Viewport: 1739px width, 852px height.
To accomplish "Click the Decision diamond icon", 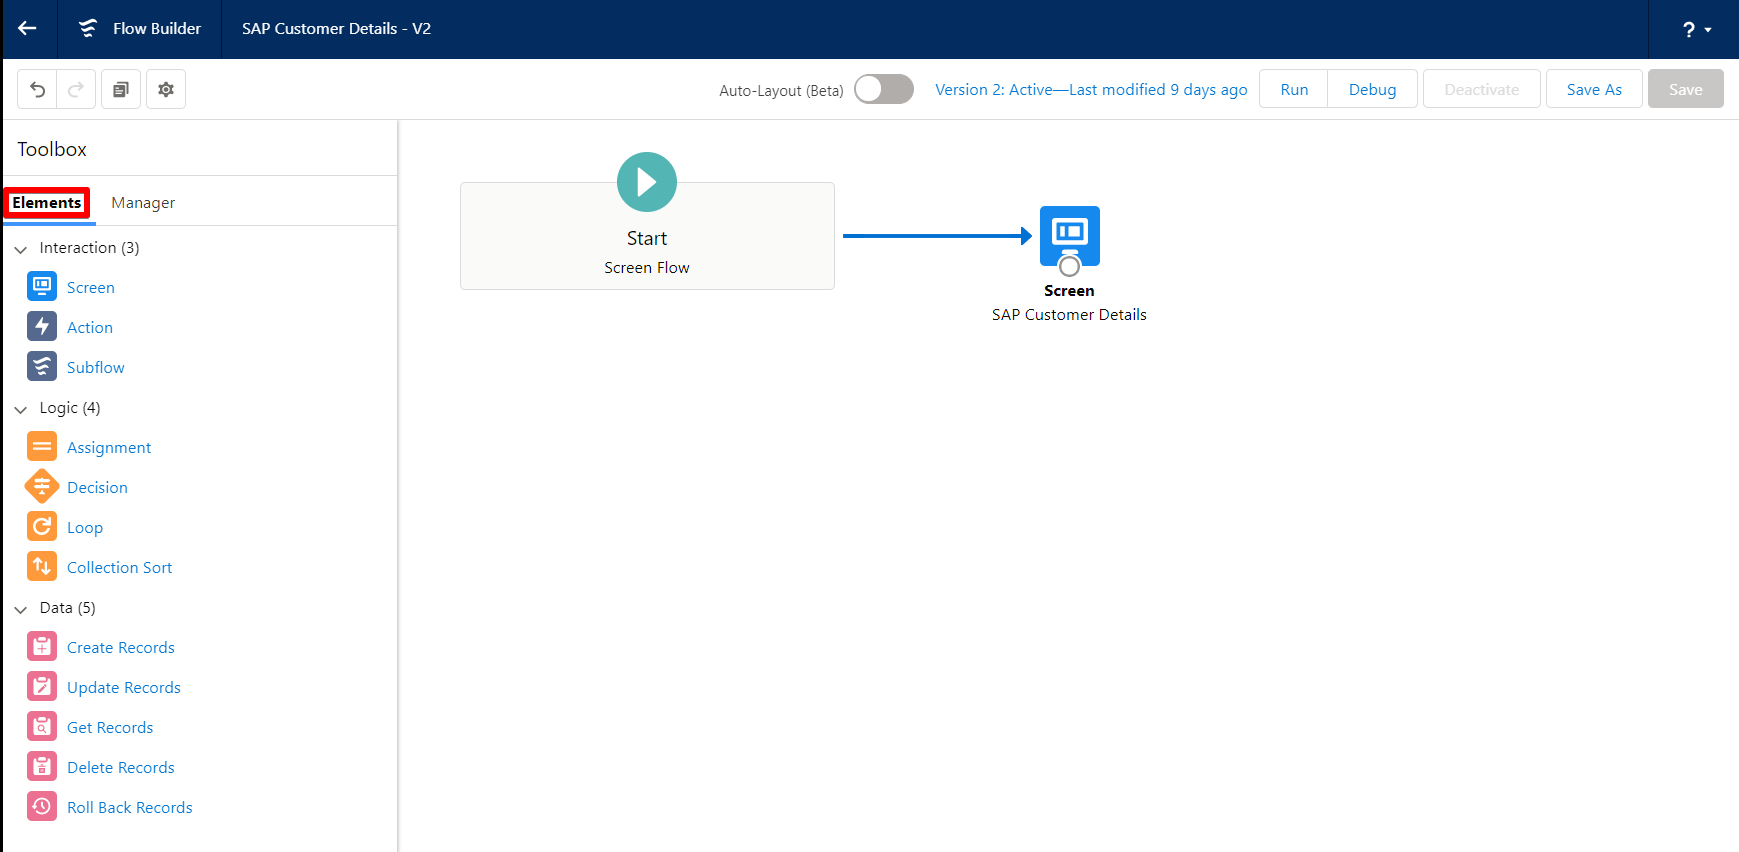I will 42,487.
